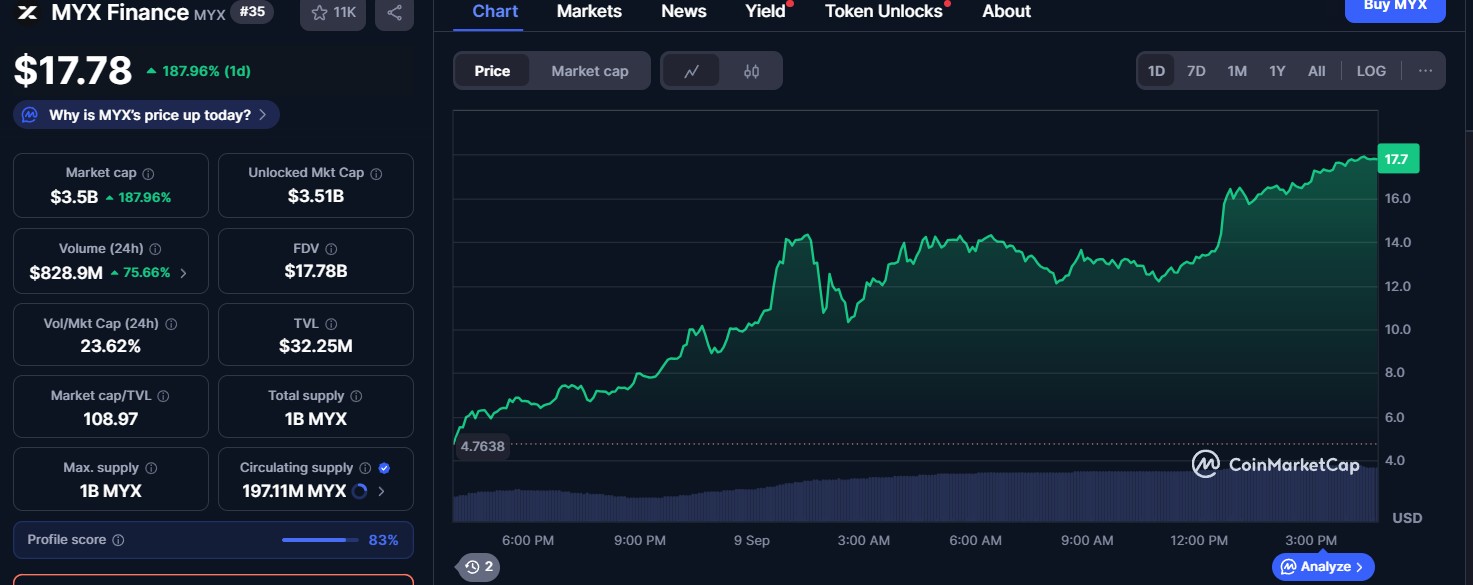
Task: Click the AI icon in price question
Action: coord(30,115)
